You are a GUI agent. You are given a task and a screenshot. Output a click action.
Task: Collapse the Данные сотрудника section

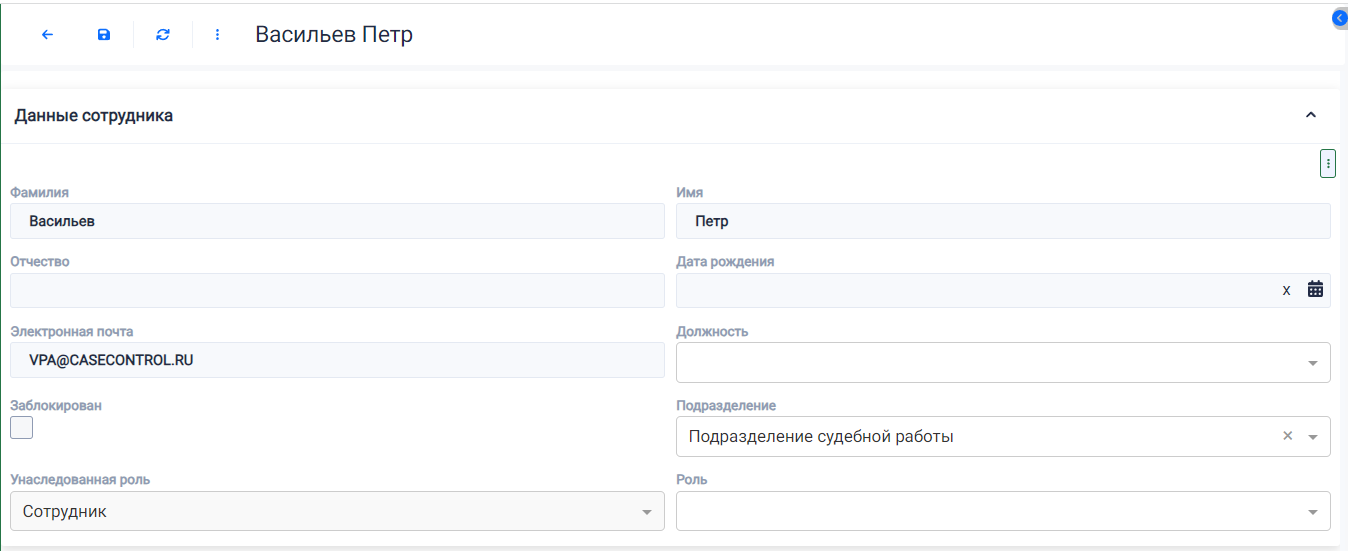(1311, 115)
